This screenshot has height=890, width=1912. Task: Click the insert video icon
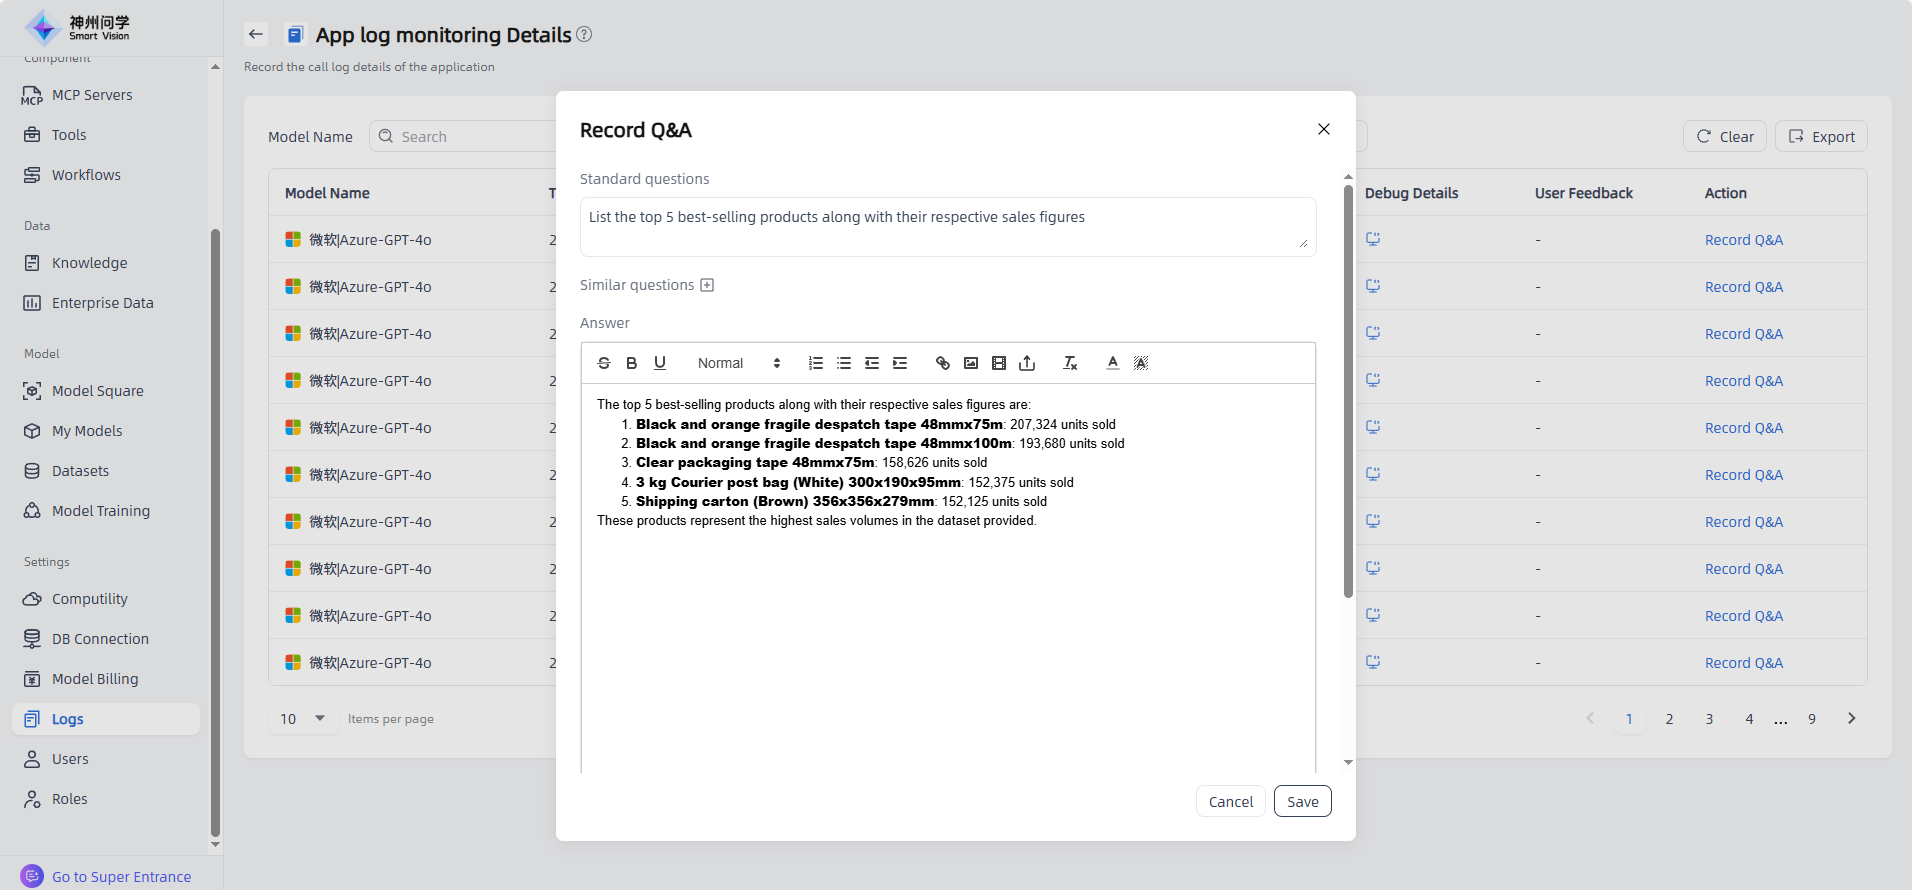[x=999, y=363]
